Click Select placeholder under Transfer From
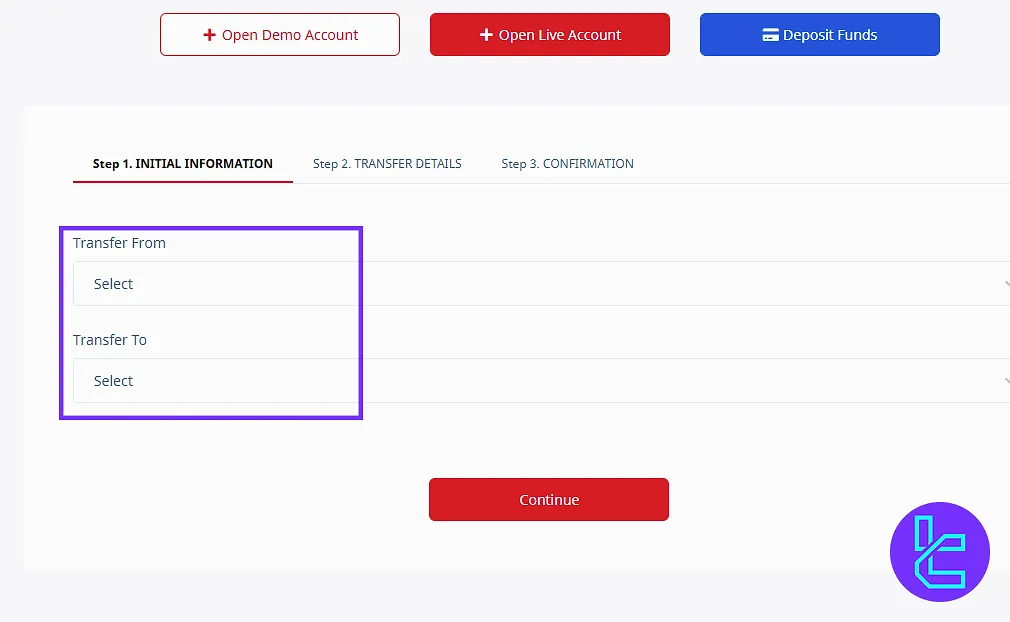 [x=113, y=284]
